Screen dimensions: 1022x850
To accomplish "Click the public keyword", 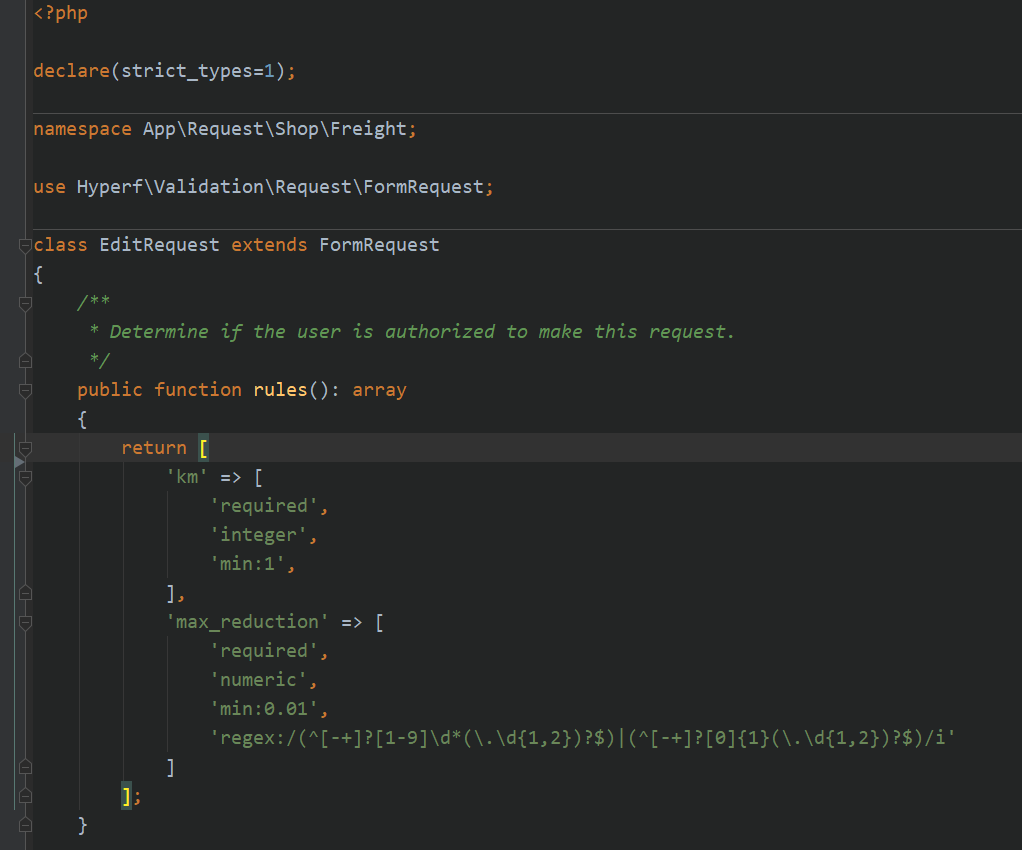I will [110, 390].
